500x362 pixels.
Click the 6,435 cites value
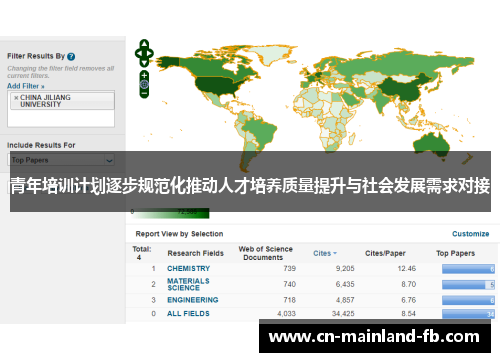coord(345,284)
